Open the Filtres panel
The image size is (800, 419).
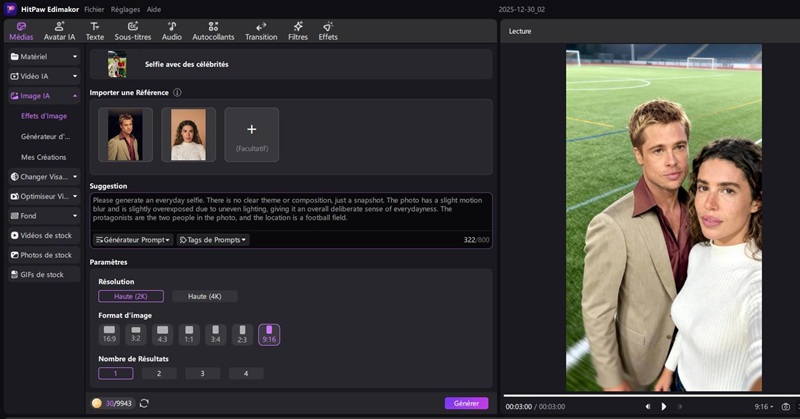coord(298,30)
